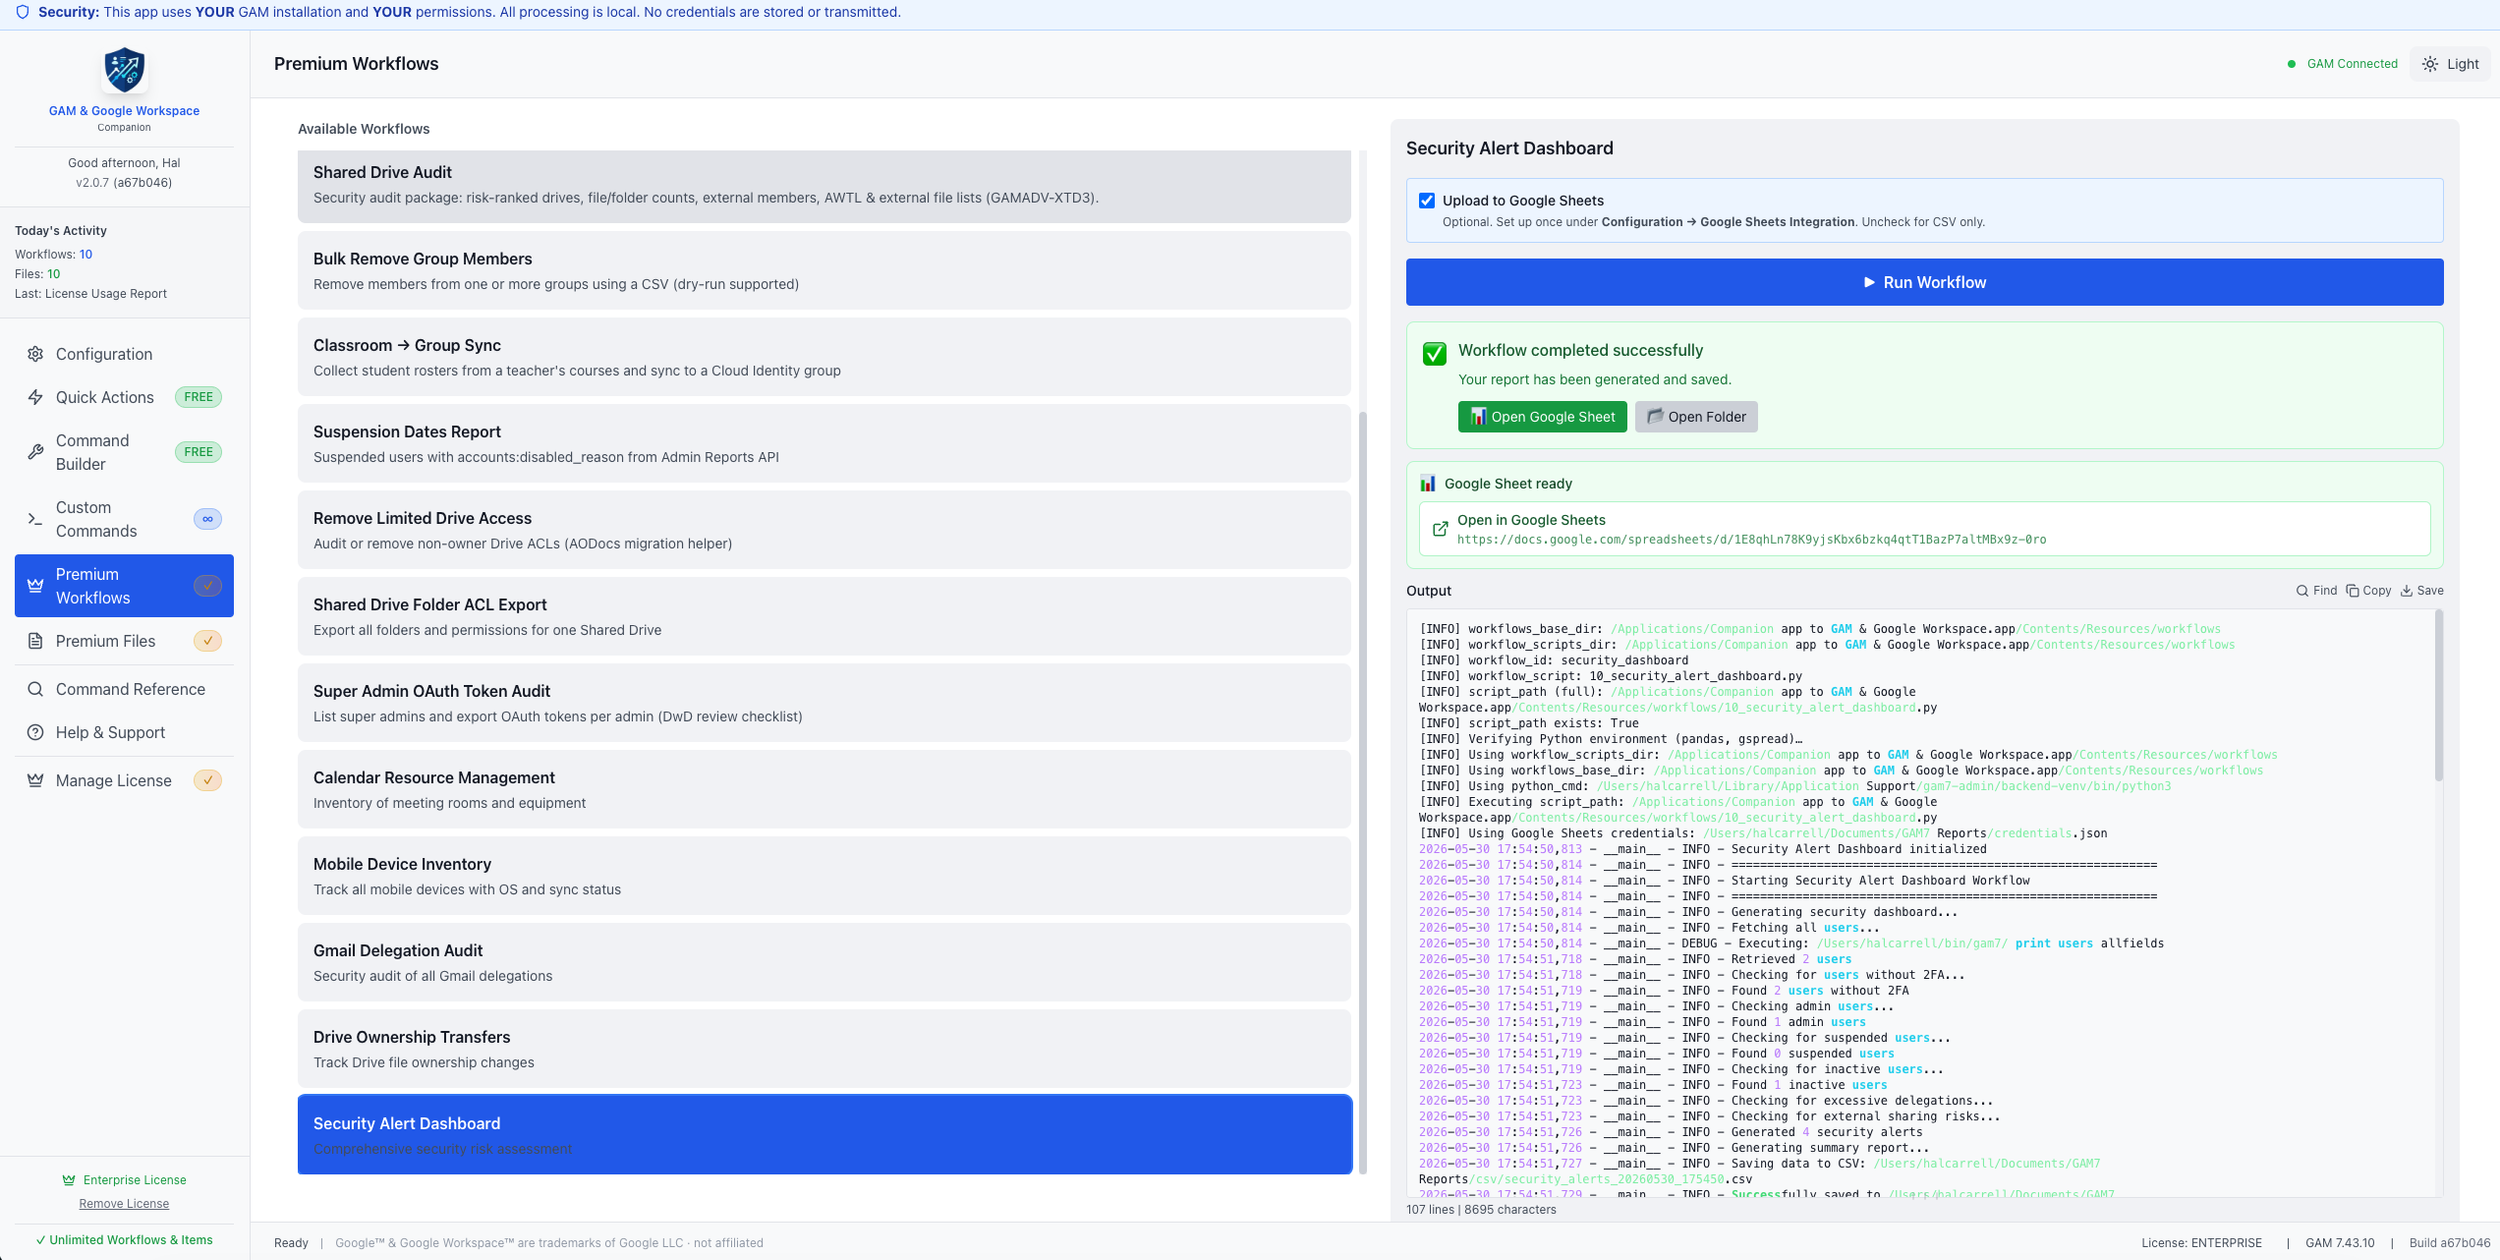Select Drive Ownership Transfers workflow
The image size is (2500, 1260).
824,1049
